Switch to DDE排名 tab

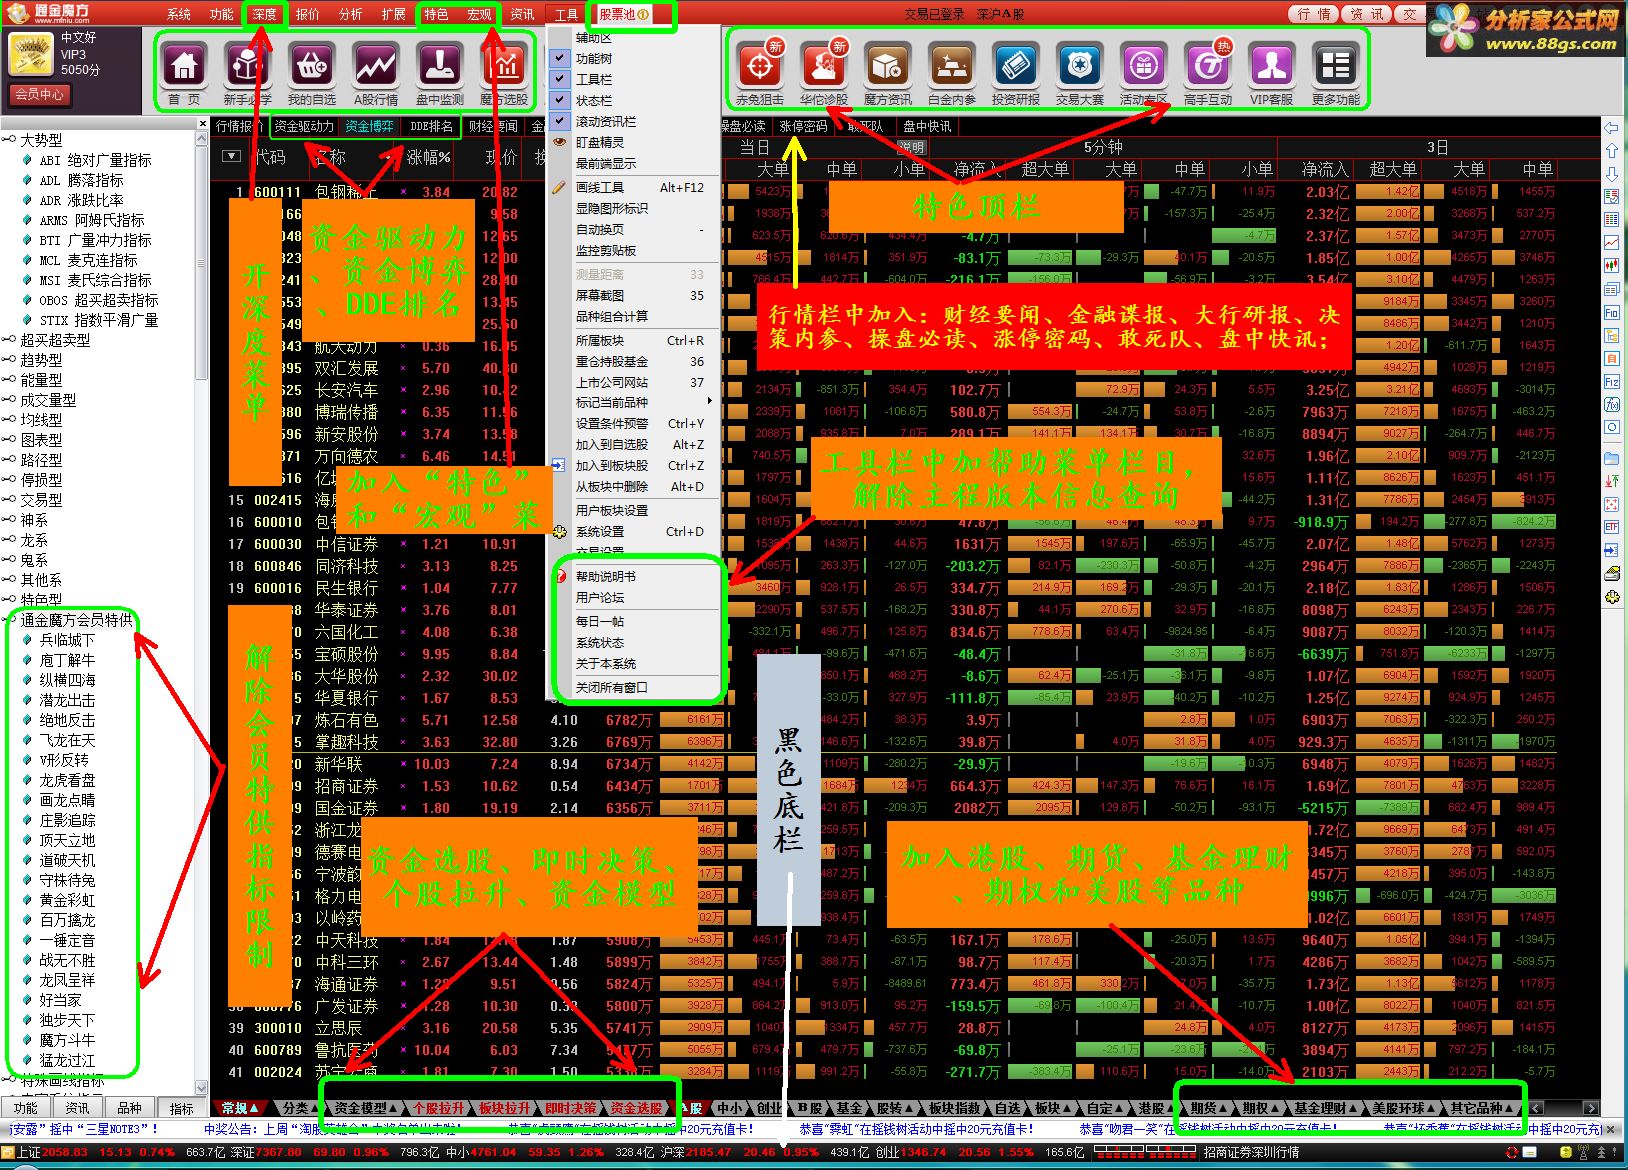432,127
